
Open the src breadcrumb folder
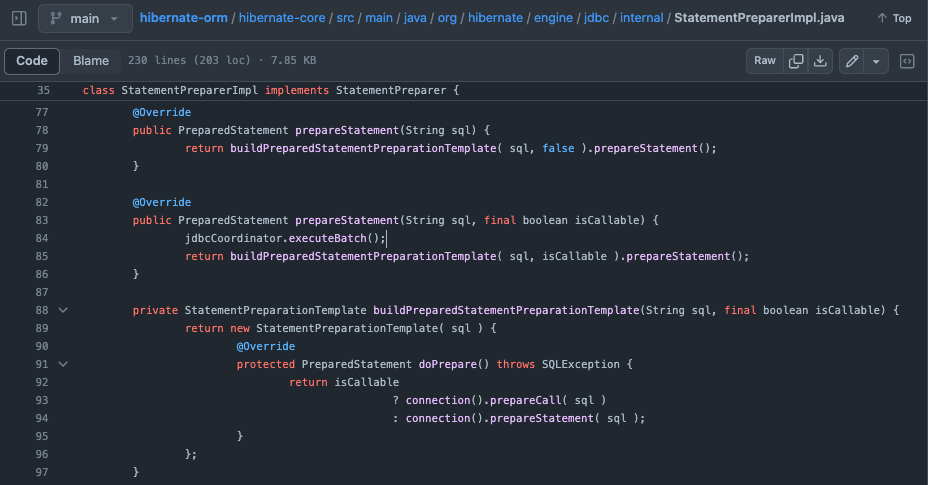(x=345, y=18)
